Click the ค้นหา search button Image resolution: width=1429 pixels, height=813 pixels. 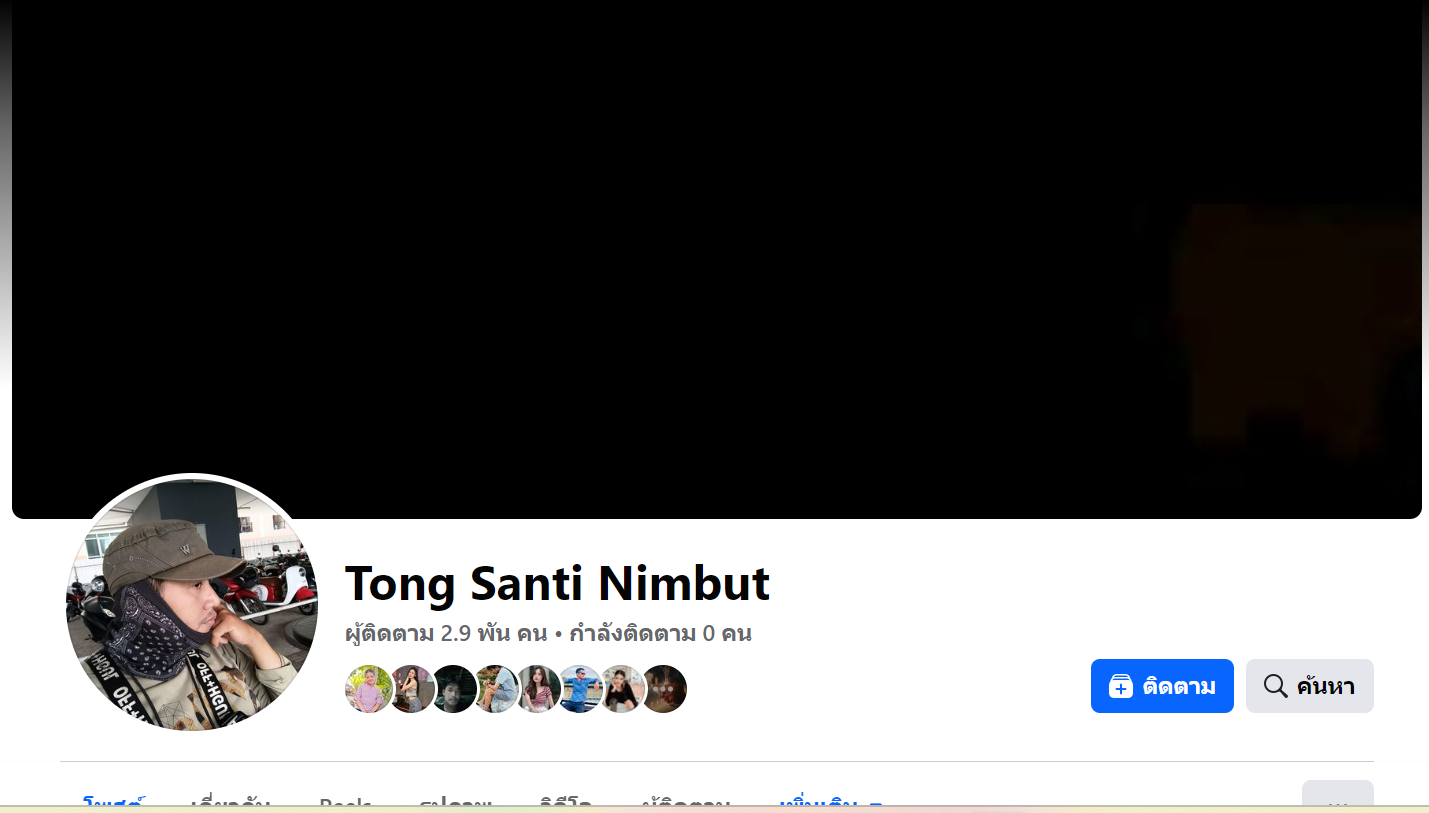click(1310, 686)
